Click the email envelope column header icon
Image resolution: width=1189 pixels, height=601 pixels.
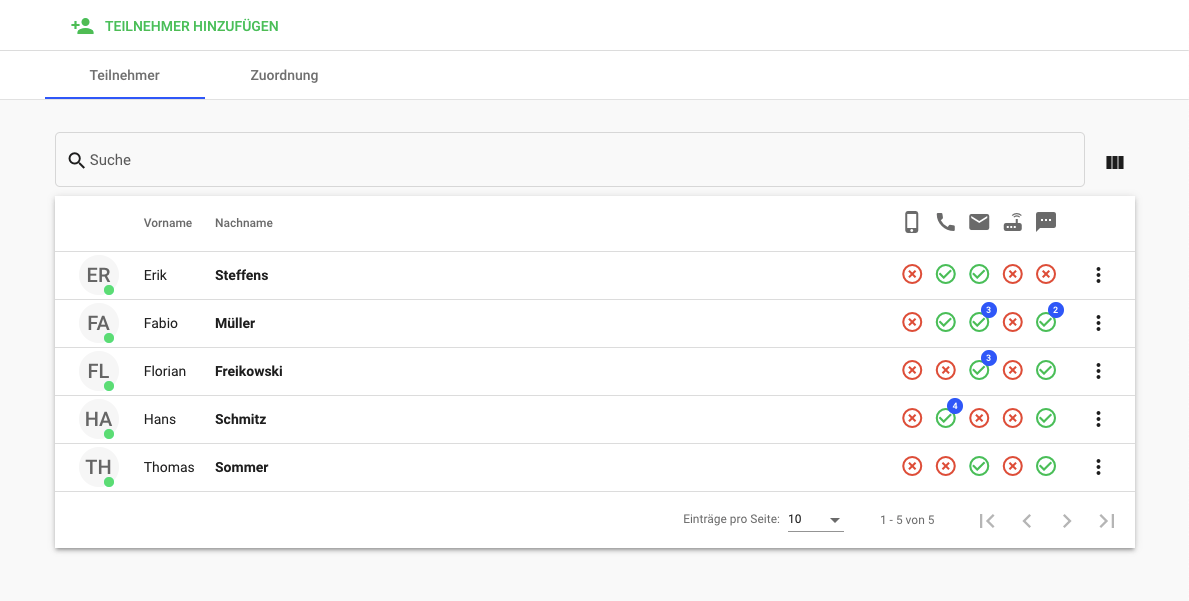(x=979, y=222)
